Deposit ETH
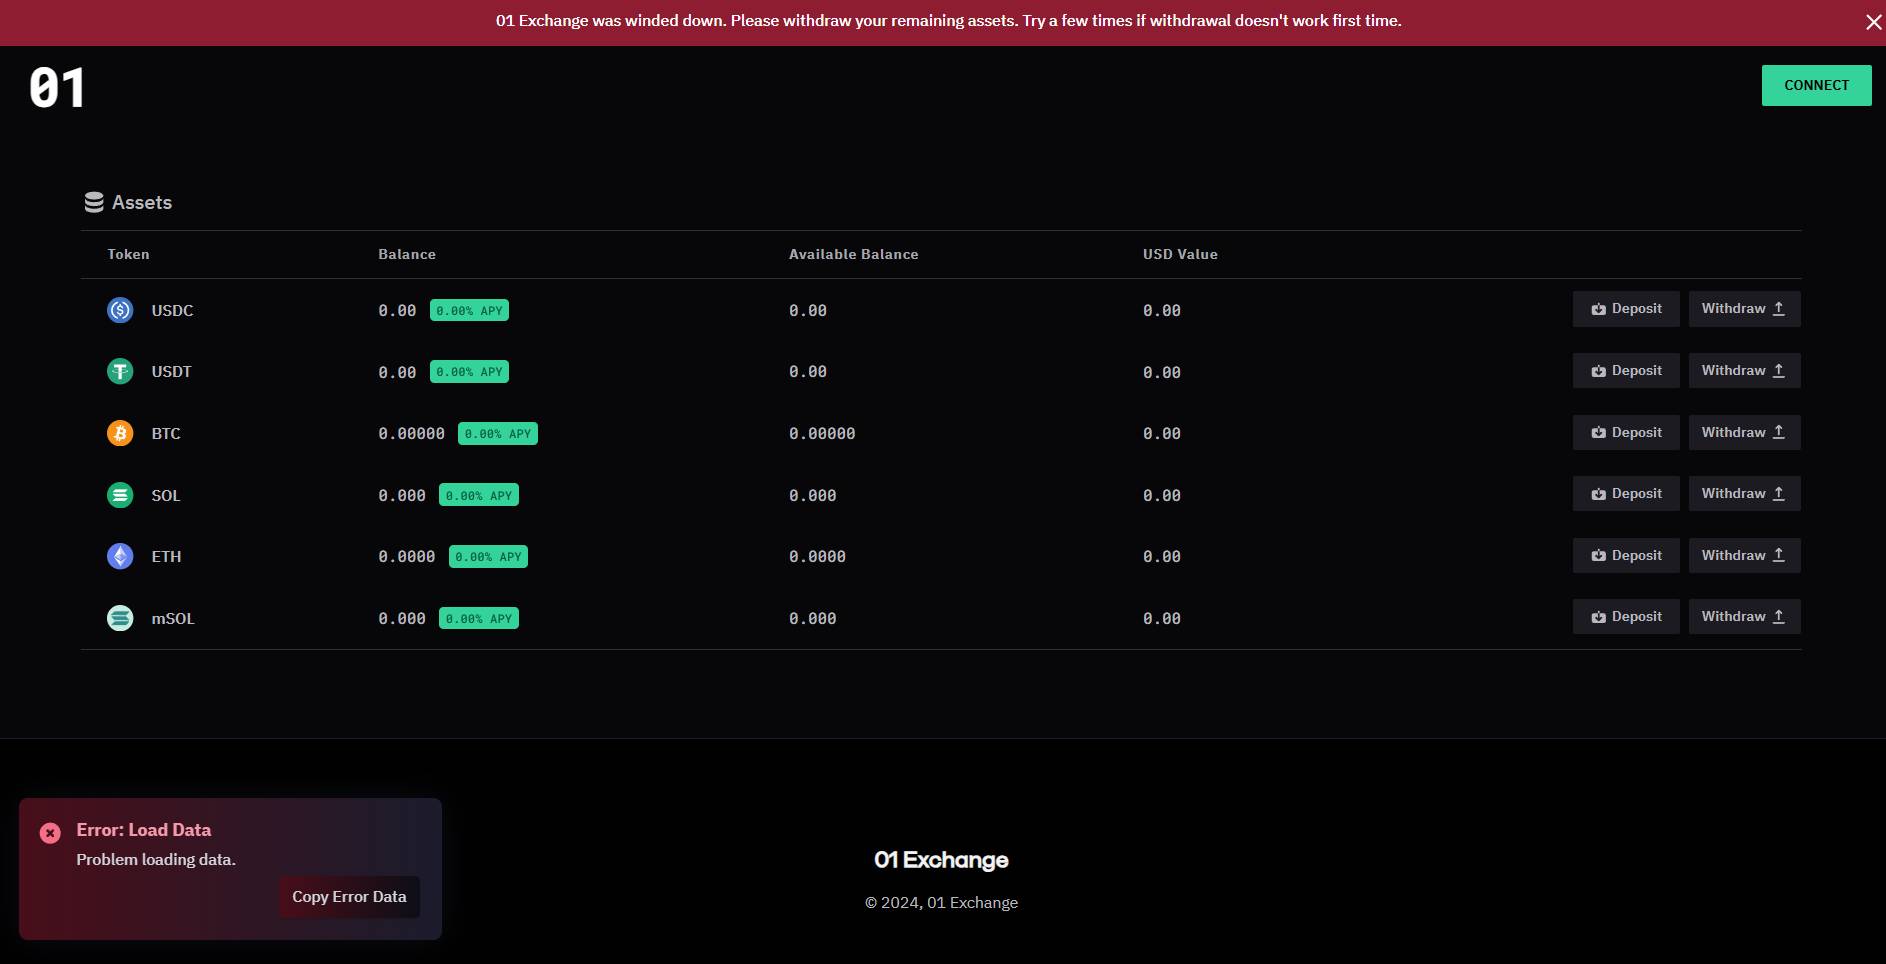 coord(1626,555)
